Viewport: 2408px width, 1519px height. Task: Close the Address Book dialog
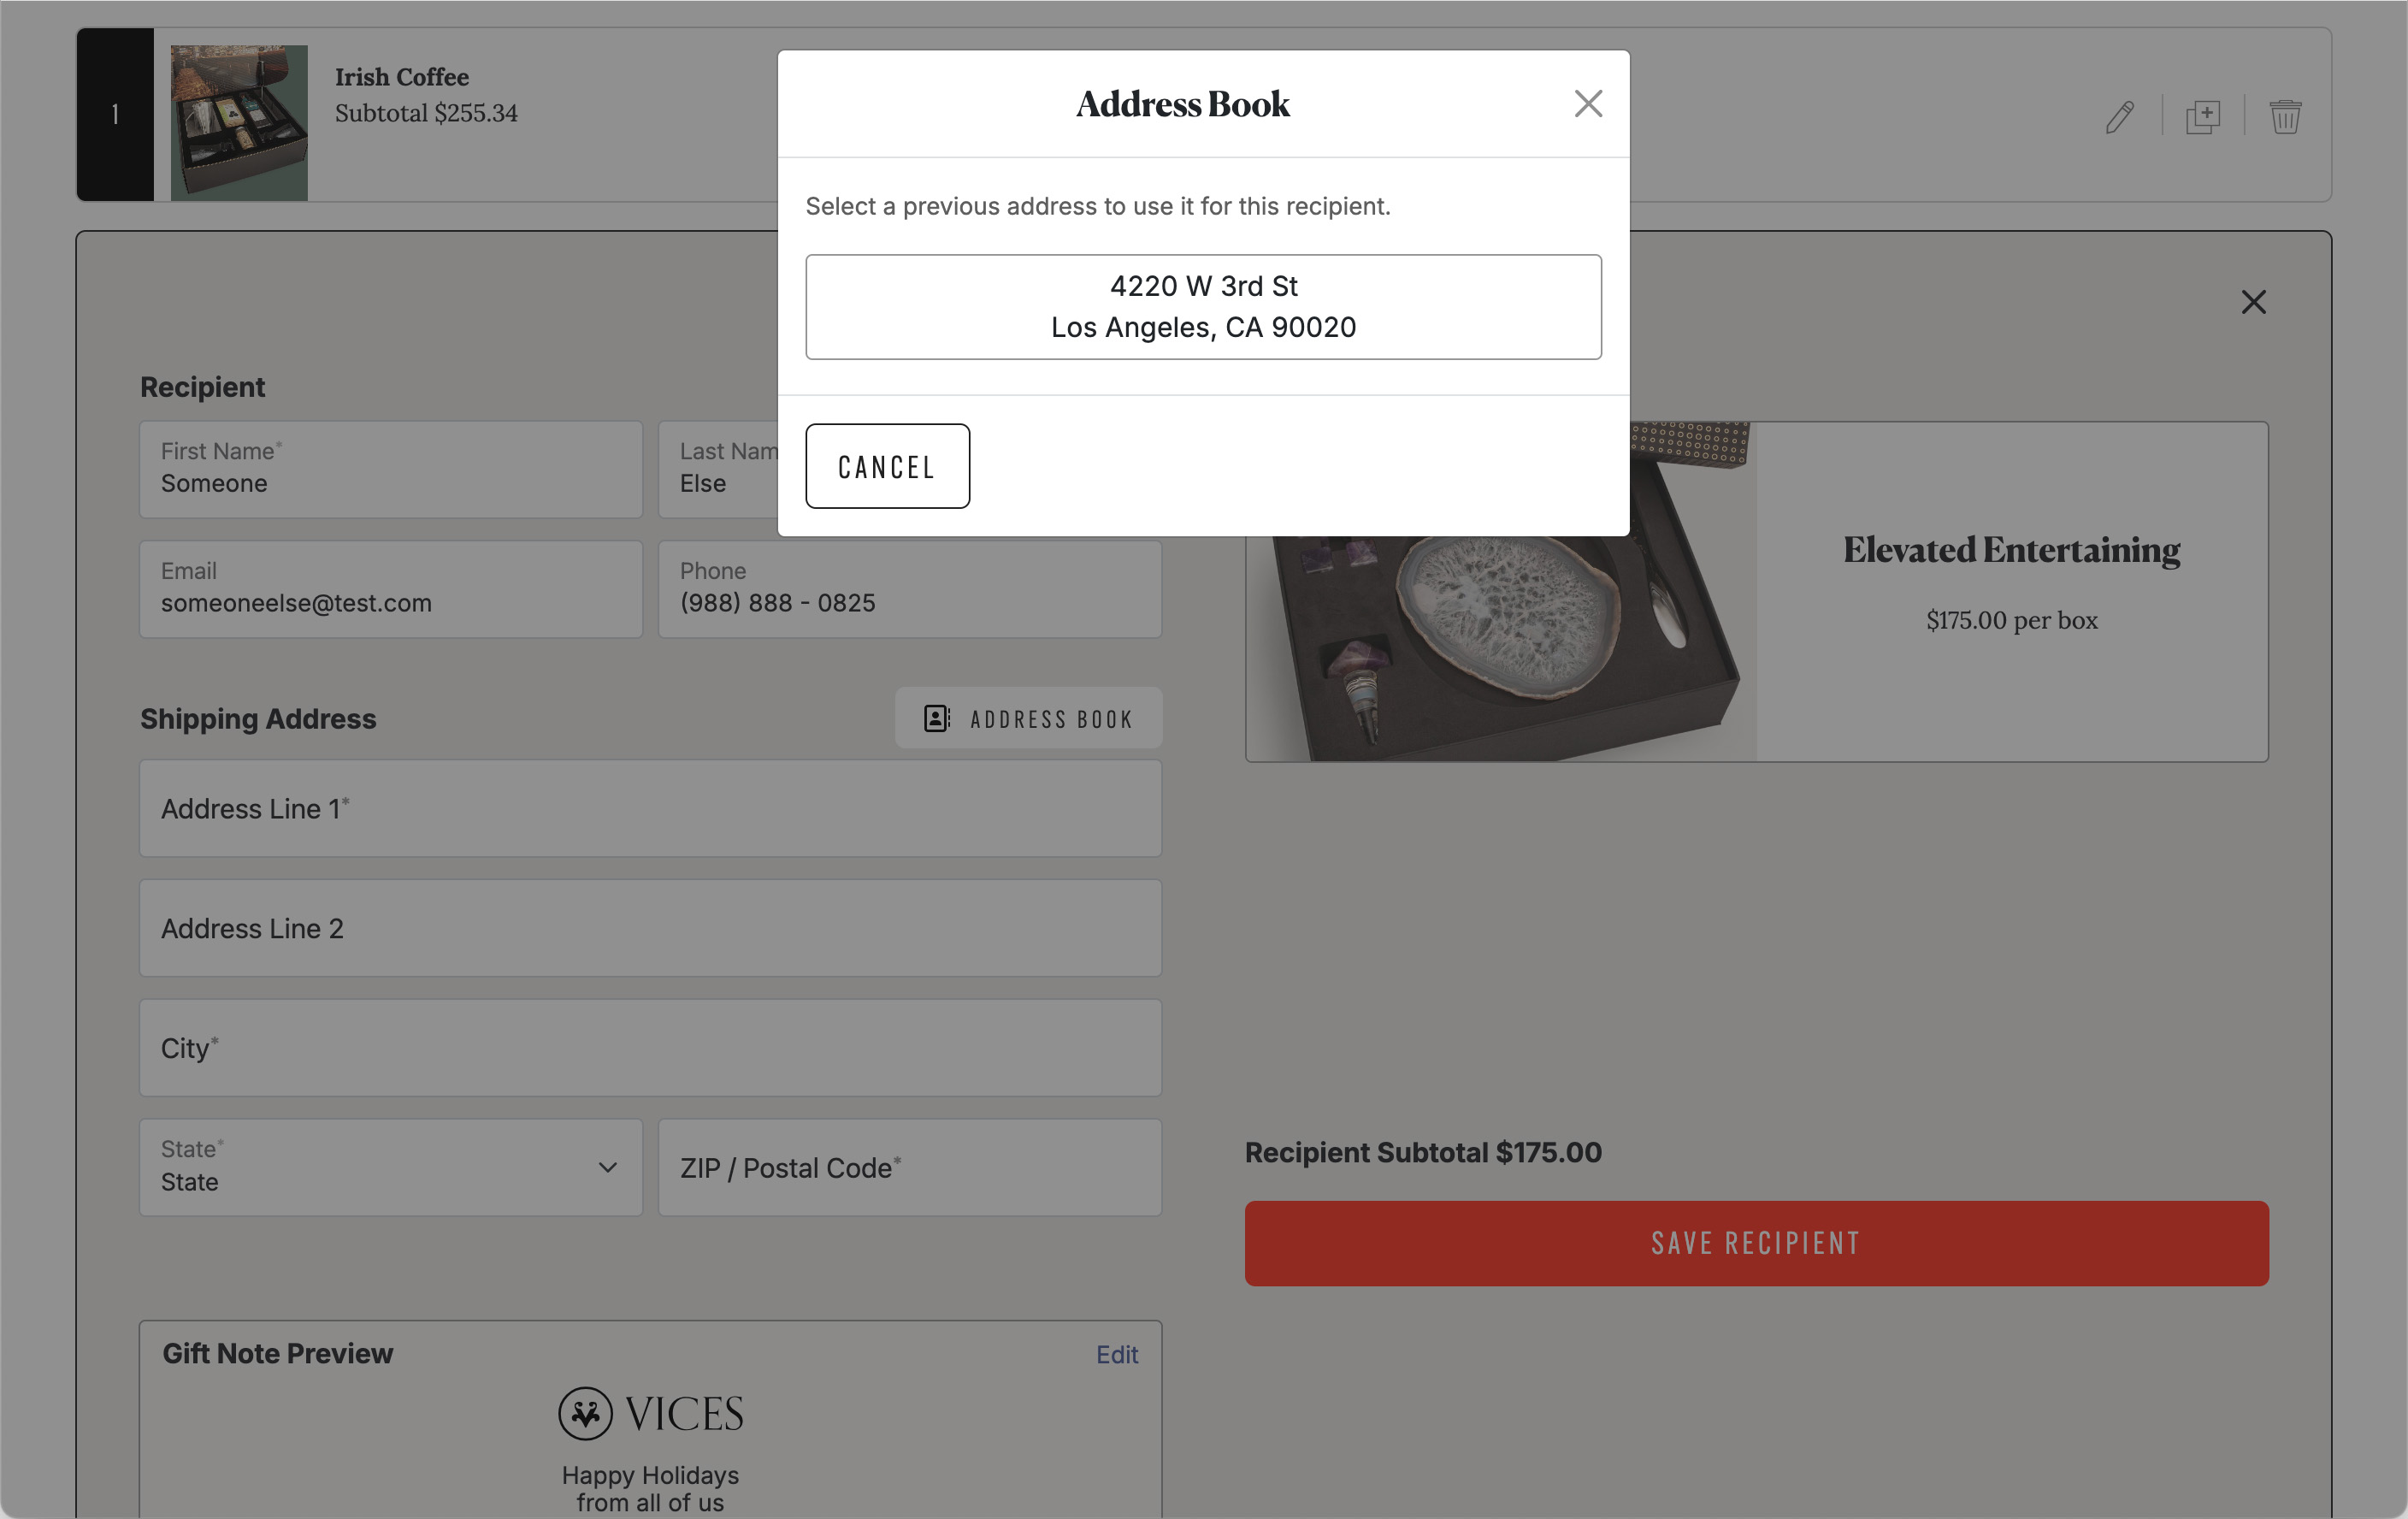click(1588, 104)
